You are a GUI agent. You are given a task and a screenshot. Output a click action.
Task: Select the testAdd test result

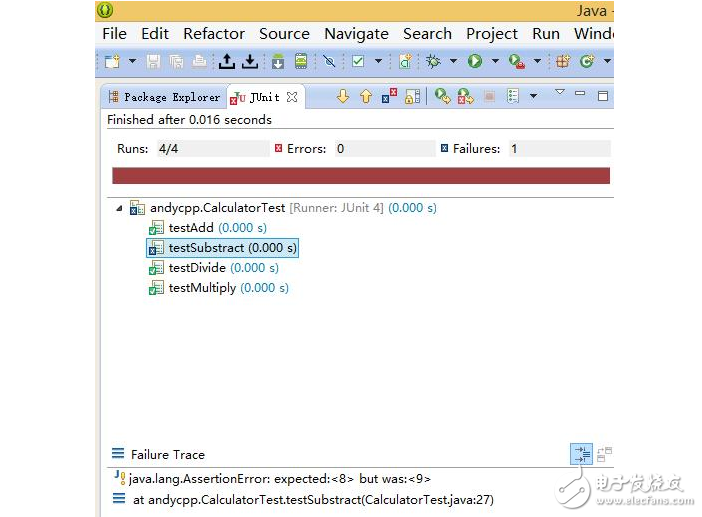pos(189,228)
